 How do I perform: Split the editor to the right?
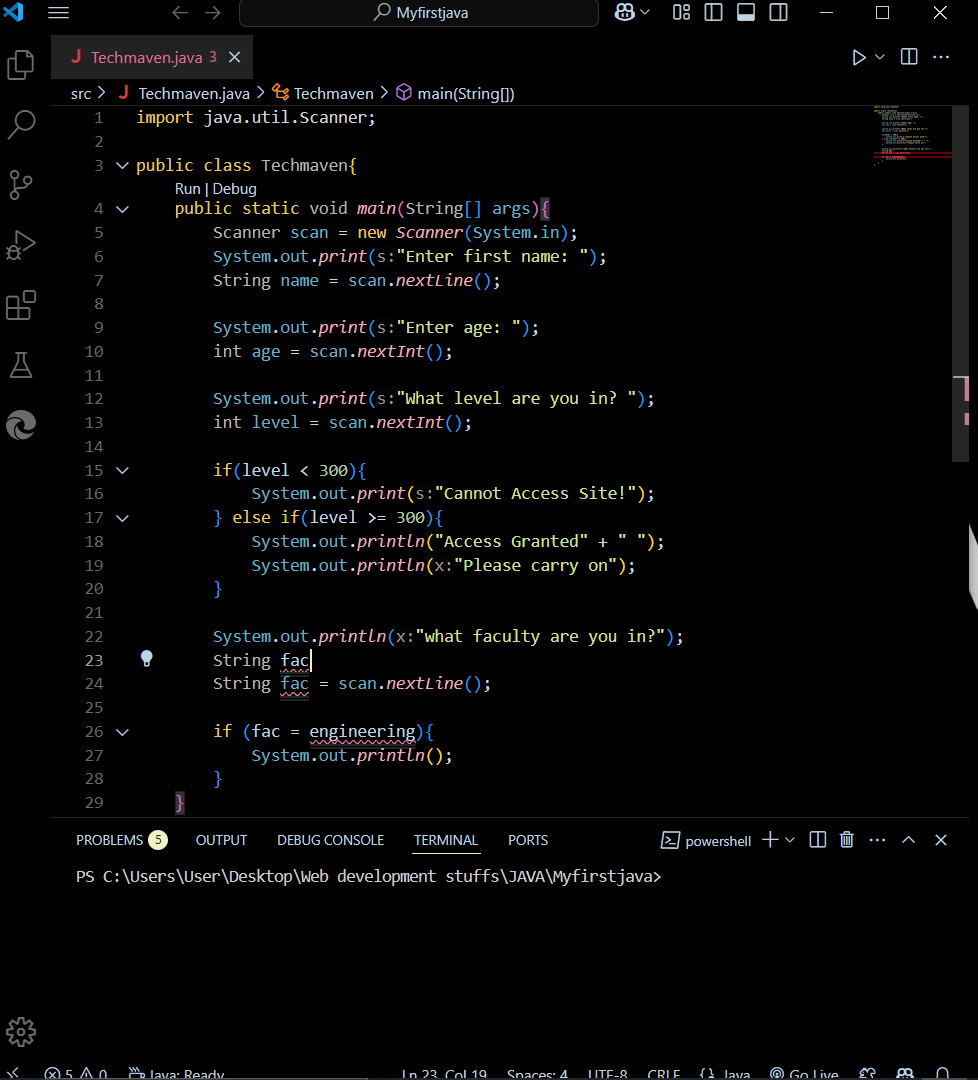909,57
